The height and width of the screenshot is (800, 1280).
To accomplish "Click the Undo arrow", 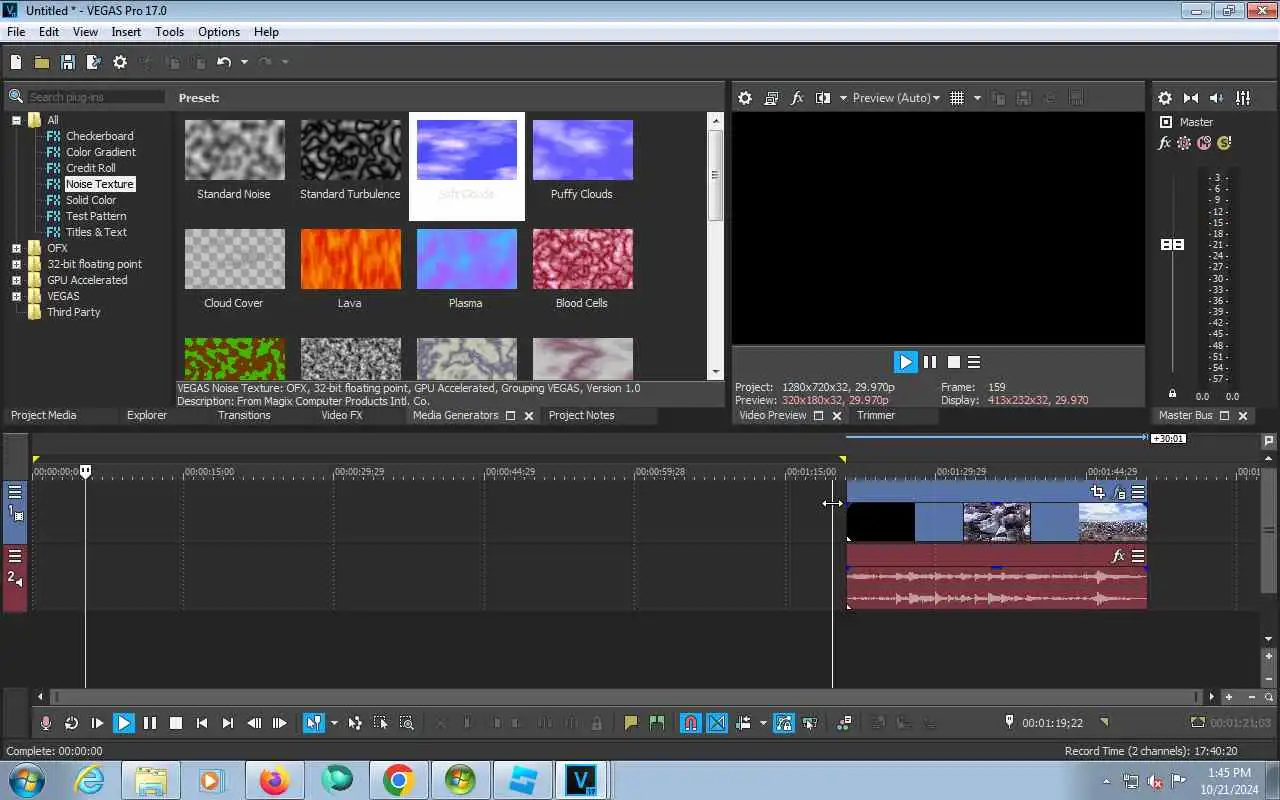I will (223, 62).
